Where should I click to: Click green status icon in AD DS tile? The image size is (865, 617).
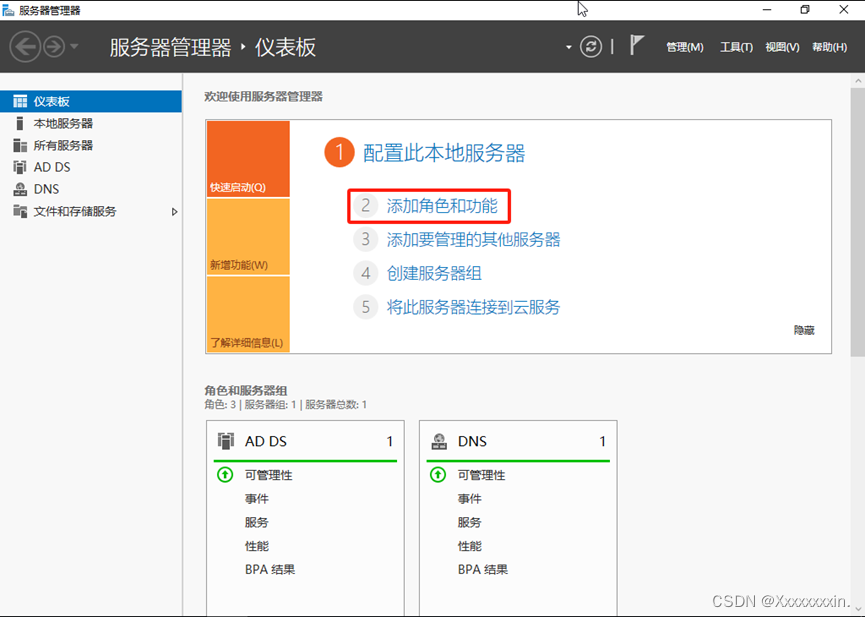click(225, 475)
